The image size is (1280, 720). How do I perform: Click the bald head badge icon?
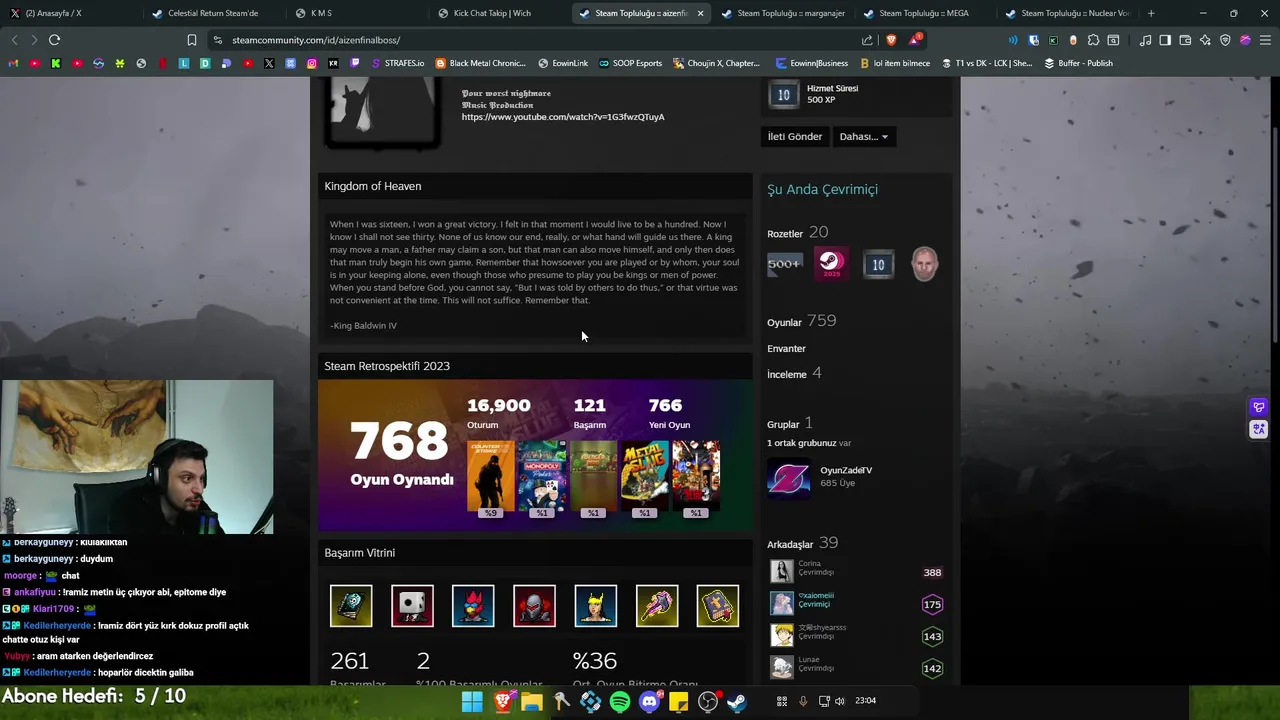[925, 264]
